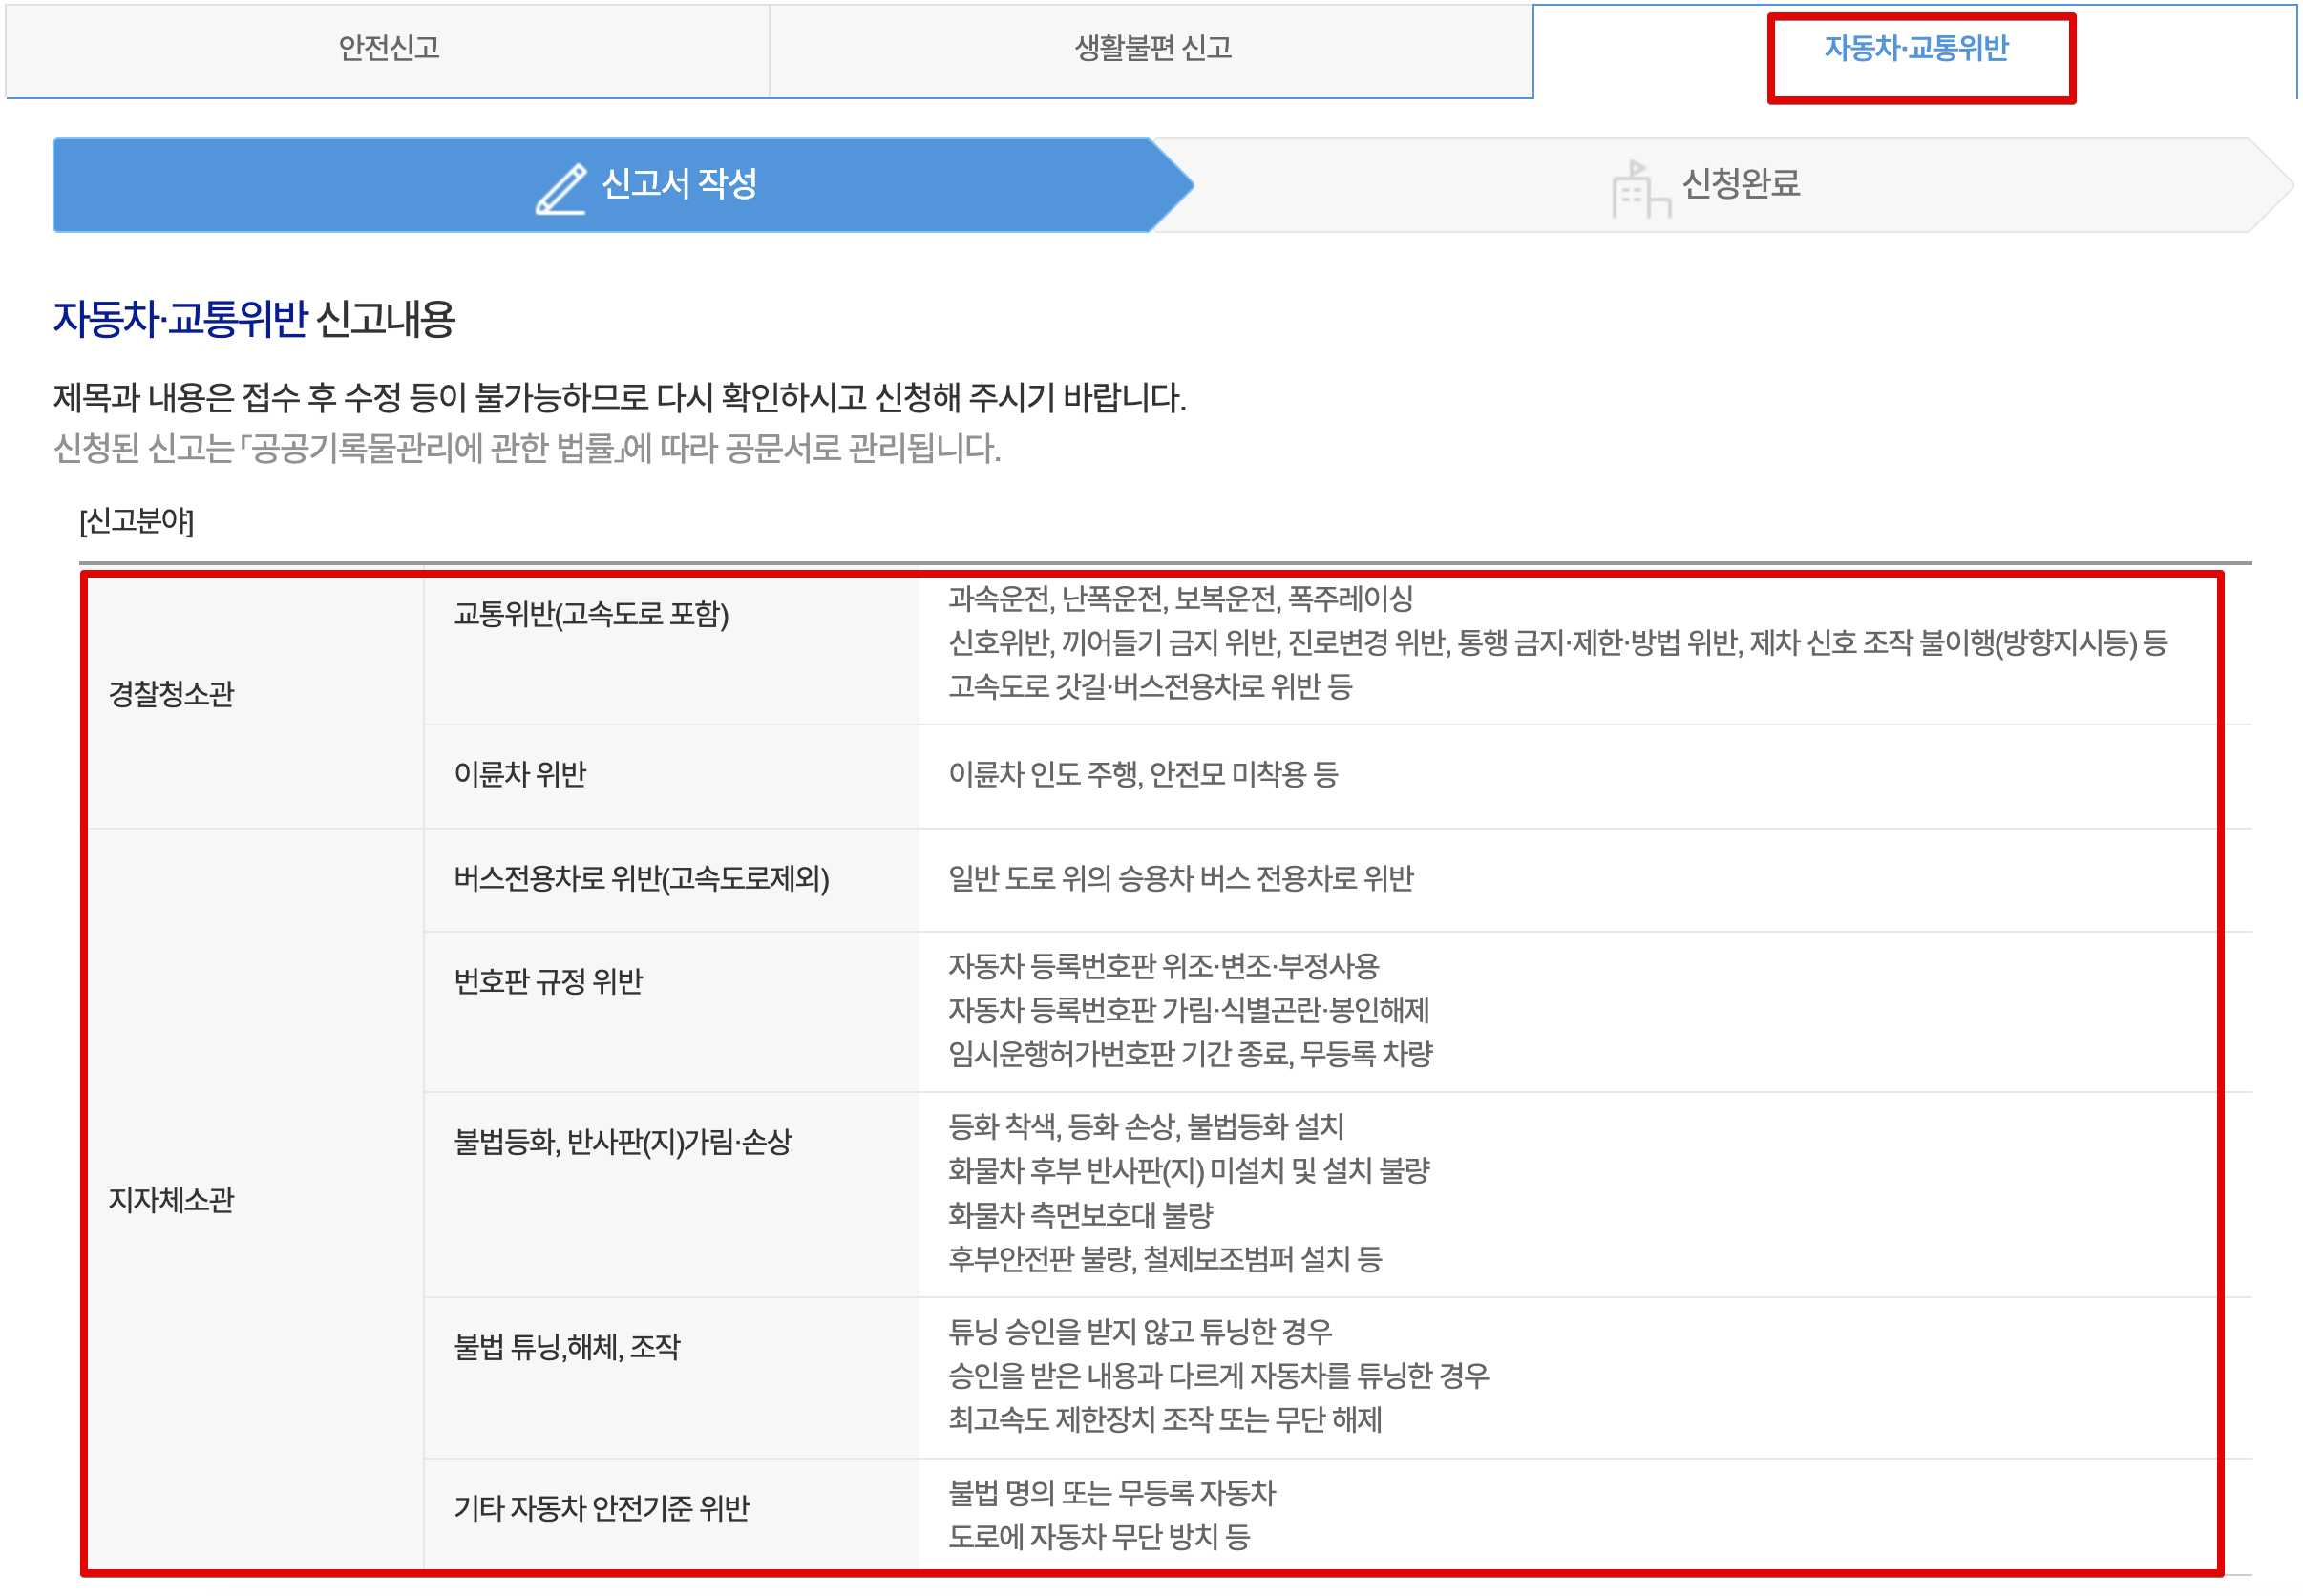Select the 번호판 규정 위반 category
The width and height of the screenshot is (2303, 1596).
pos(550,982)
